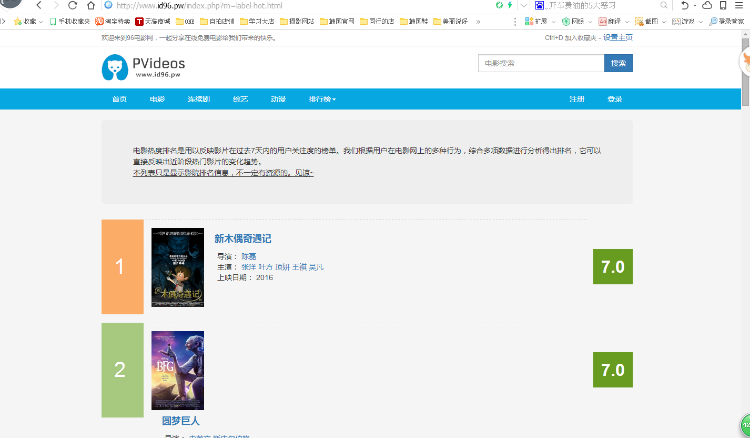The width and height of the screenshot is (750, 438).
Task: Click the 注册 register link
Action: click(576, 99)
